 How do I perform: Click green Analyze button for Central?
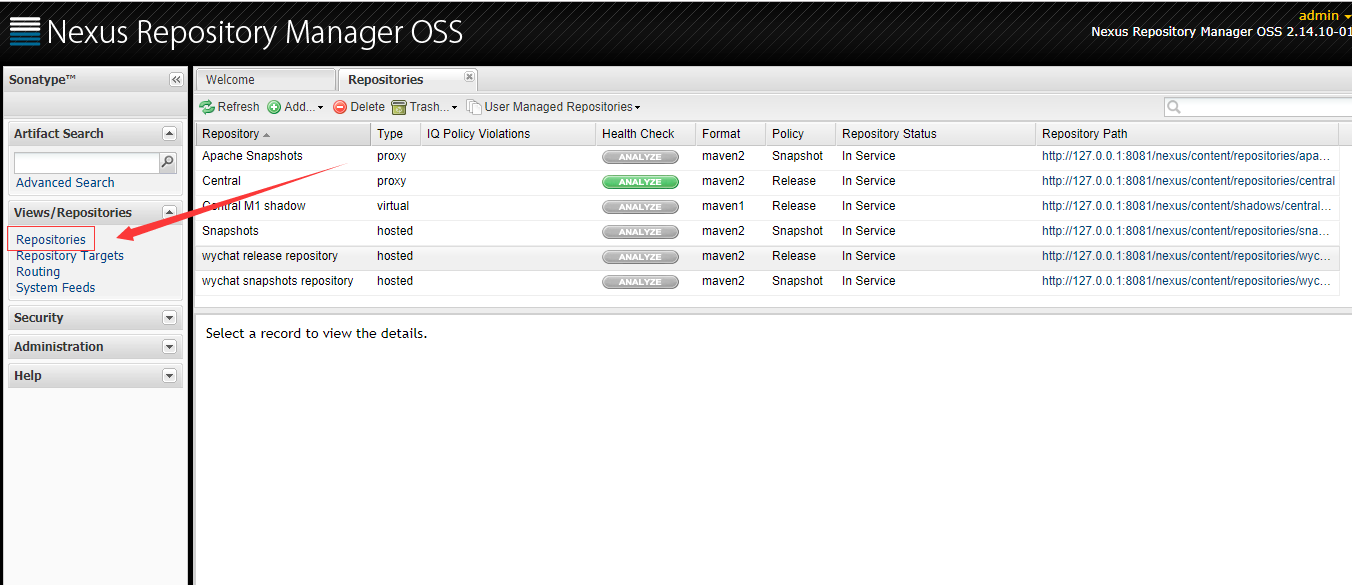[640, 182]
